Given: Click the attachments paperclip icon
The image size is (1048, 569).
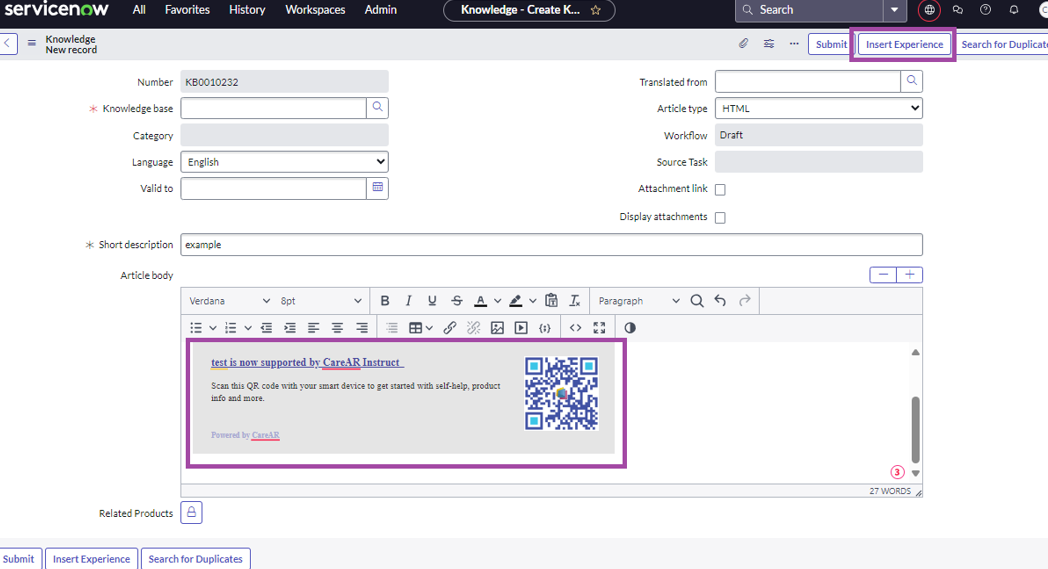Looking at the screenshot, I should (x=743, y=43).
